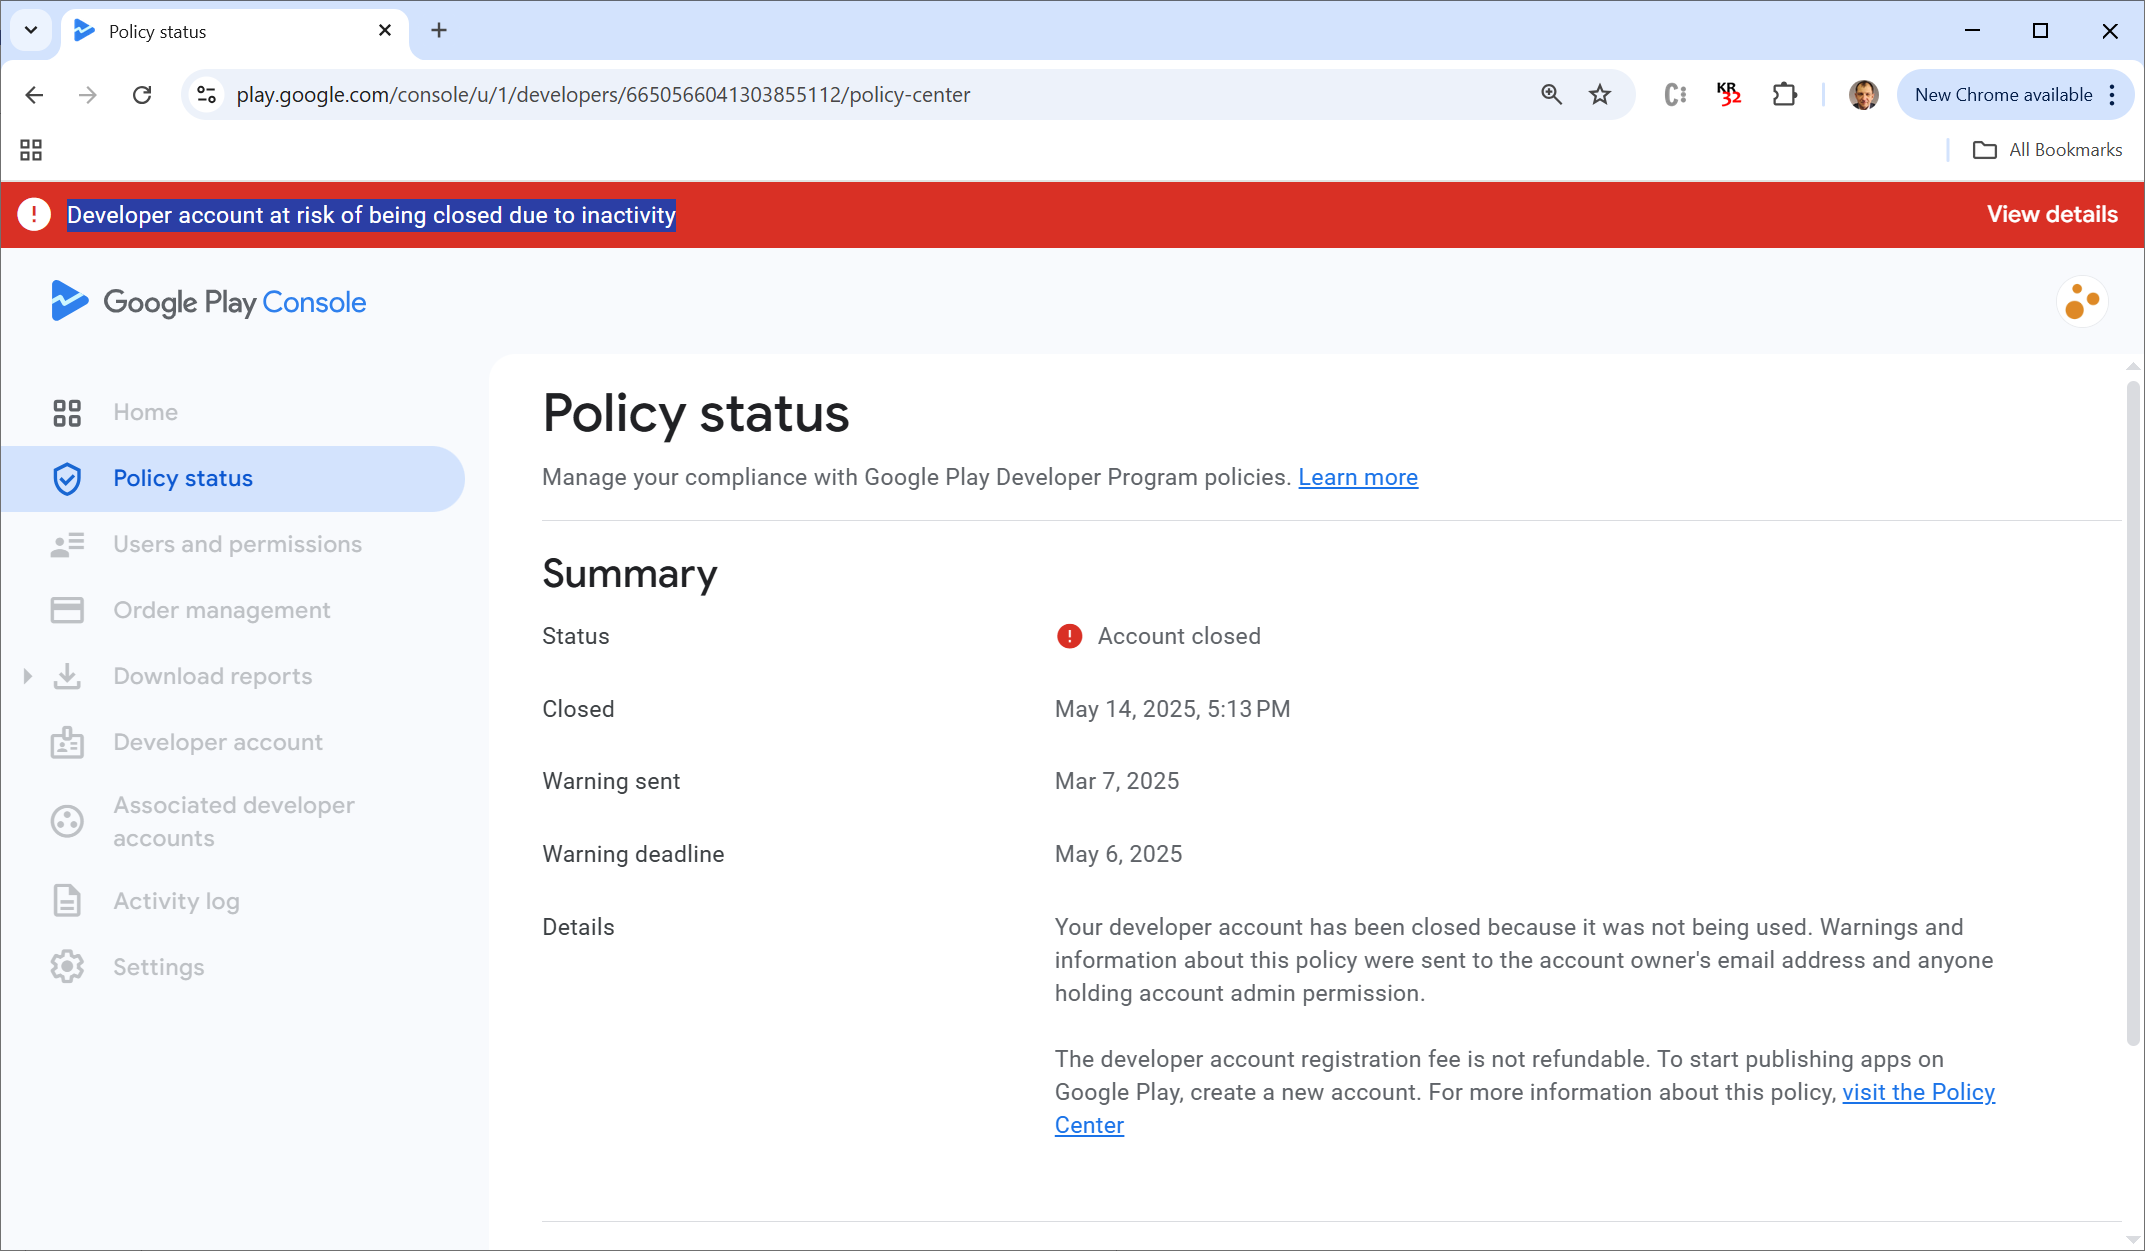The image size is (2145, 1251).
Task: Click the Chrome profile picture
Action: [1863, 95]
